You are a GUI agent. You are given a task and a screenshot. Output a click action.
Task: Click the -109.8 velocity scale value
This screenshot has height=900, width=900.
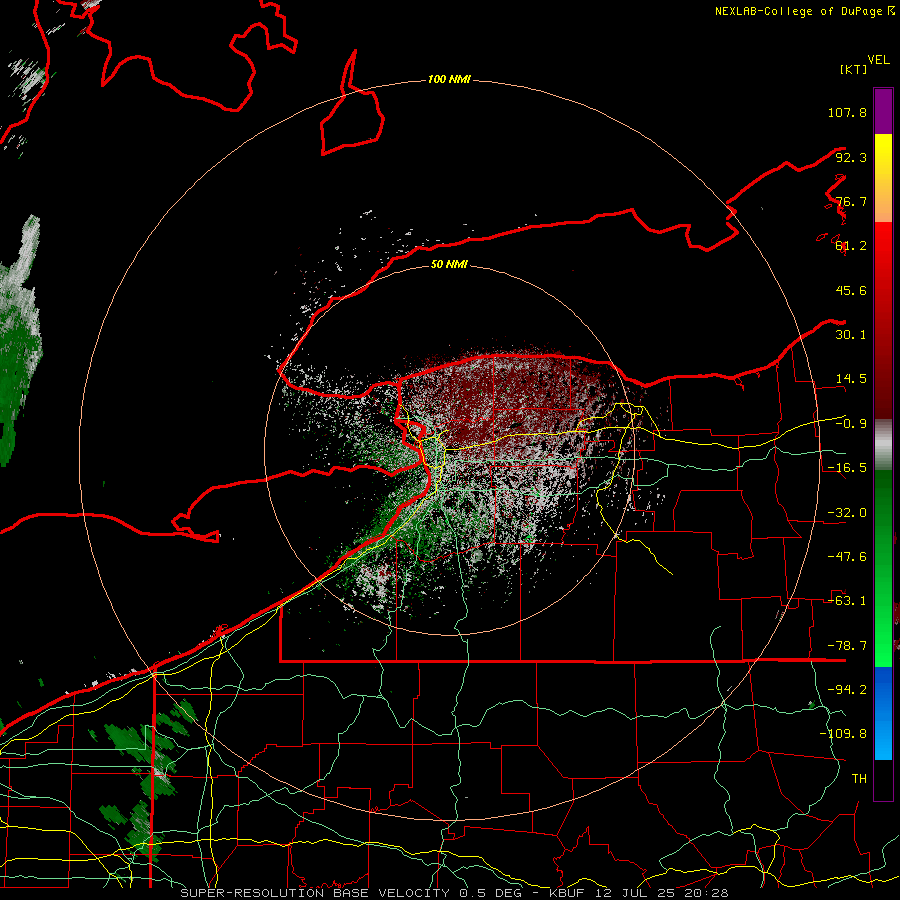[843, 734]
